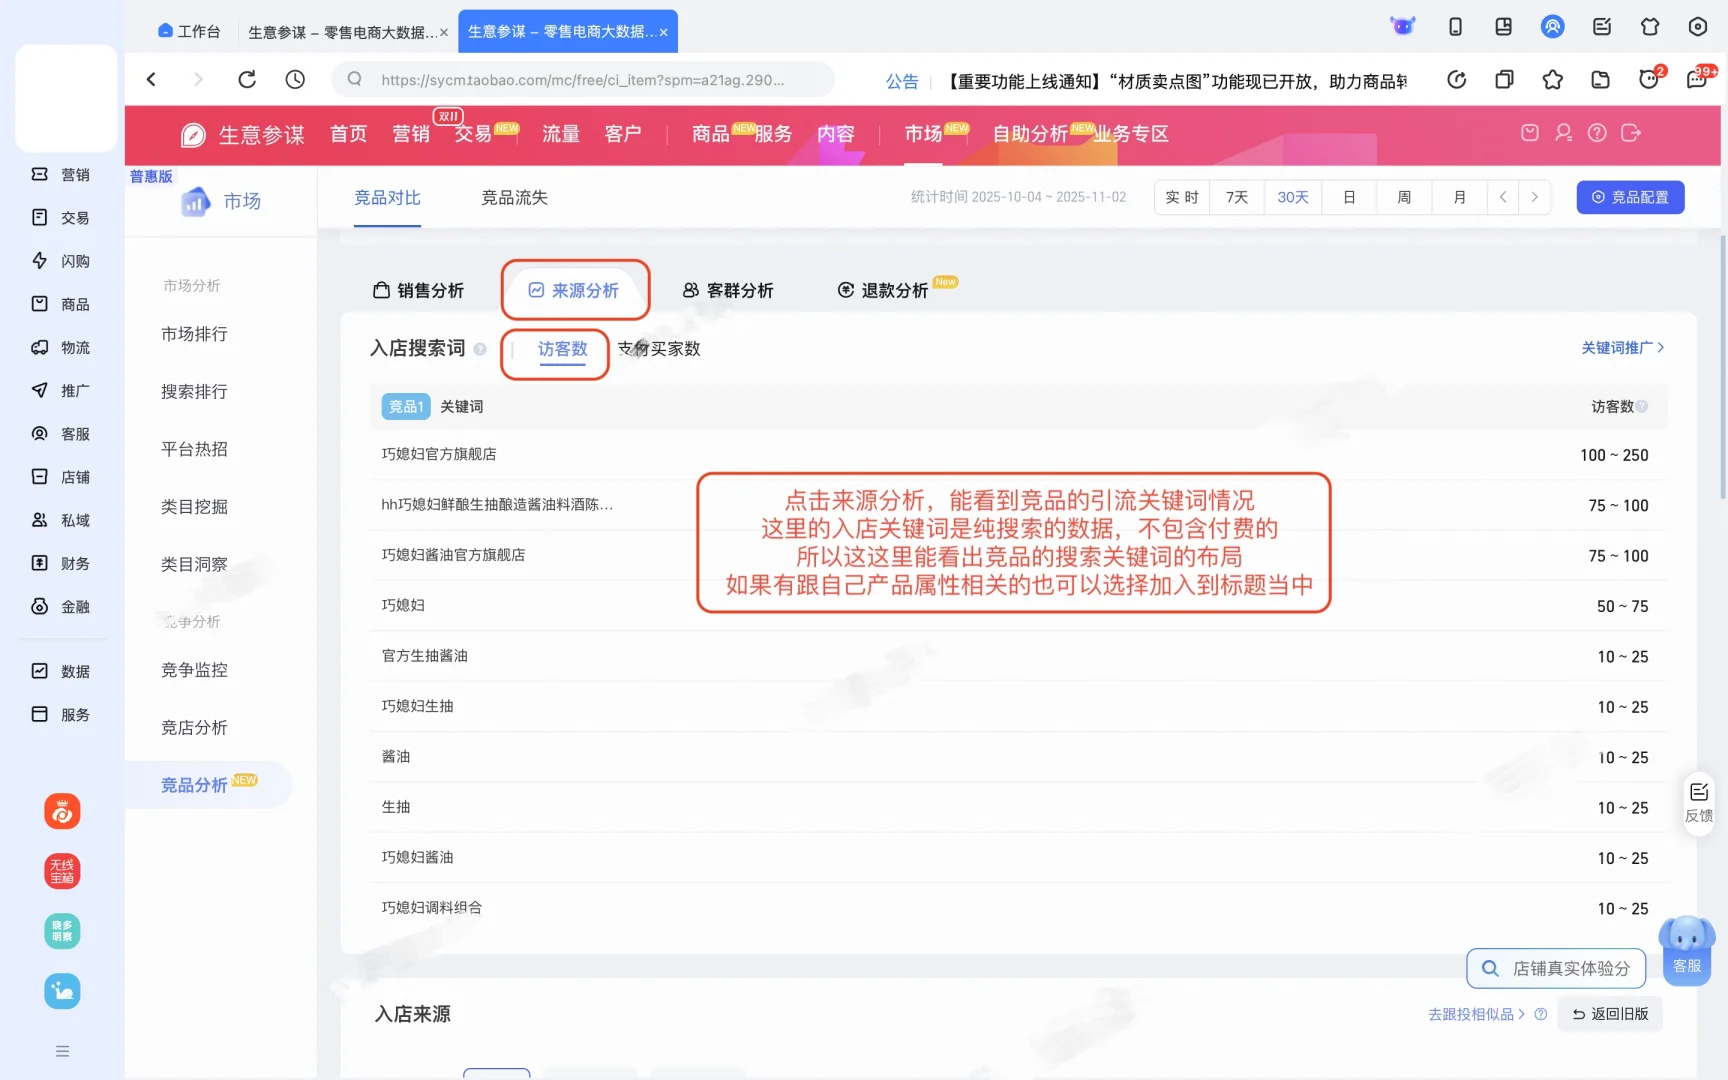Screen dimensions: 1728x1080
Task: Click the keyword row 官方生抽酱油
Action: pyautogui.click(x=1019, y=656)
